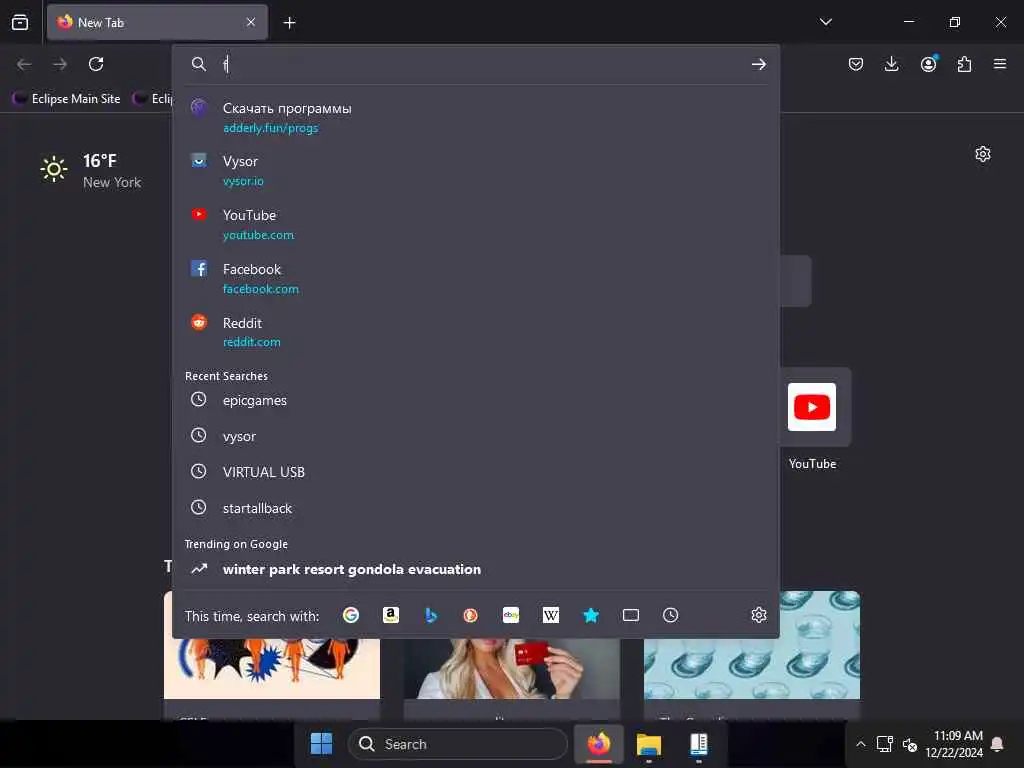Choose the YouTube youtube.com suggestion

(475, 225)
